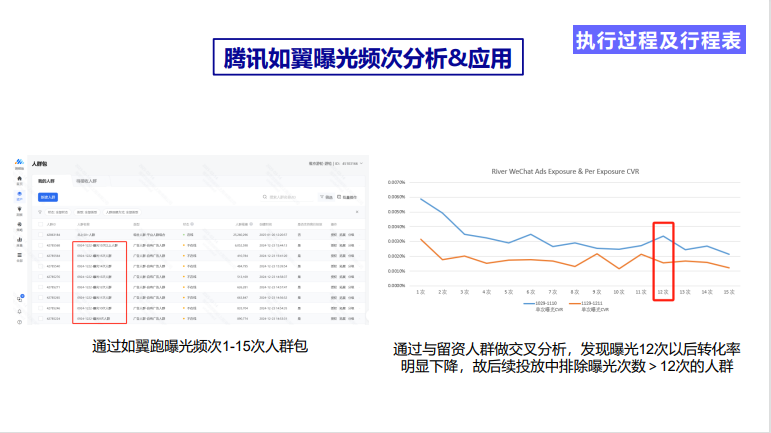
Task: Open the blue highlighted assets sidebar icon
Action: click(x=19, y=195)
